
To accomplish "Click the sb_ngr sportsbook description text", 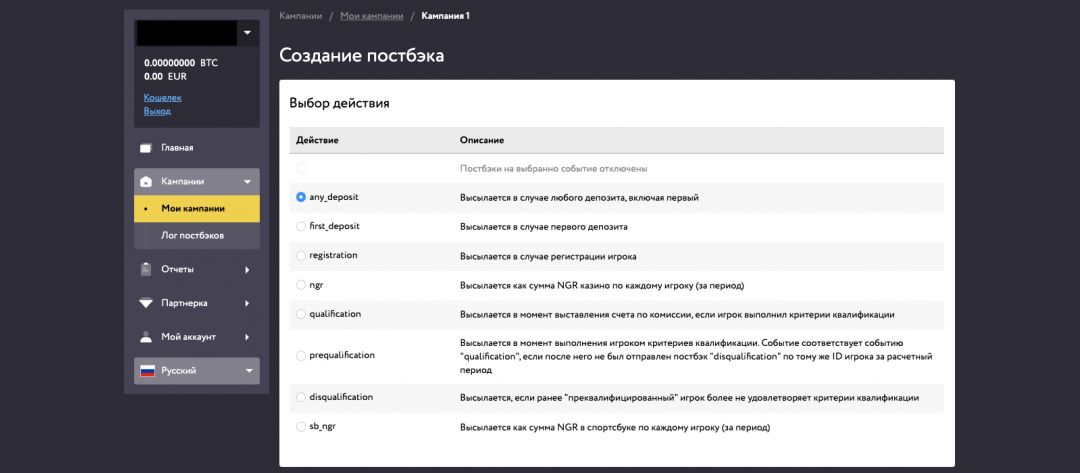I will (x=615, y=428).
